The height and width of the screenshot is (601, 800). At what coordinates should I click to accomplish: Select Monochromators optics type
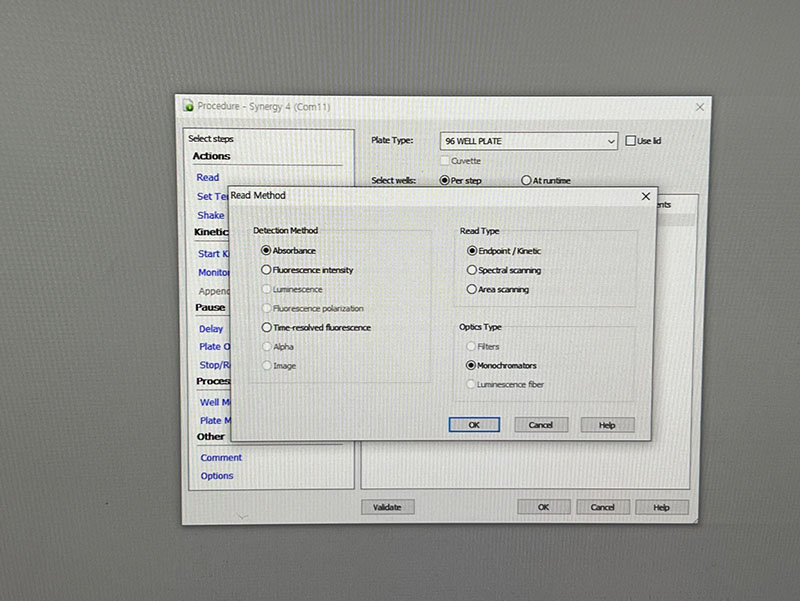[x=471, y=366]
